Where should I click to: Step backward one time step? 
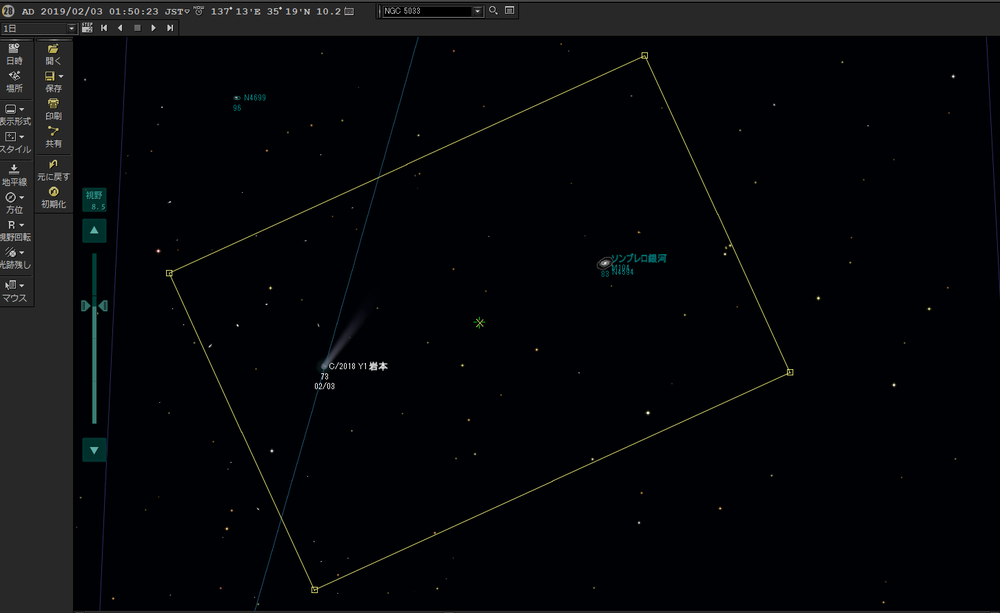(x=121, y=27)
